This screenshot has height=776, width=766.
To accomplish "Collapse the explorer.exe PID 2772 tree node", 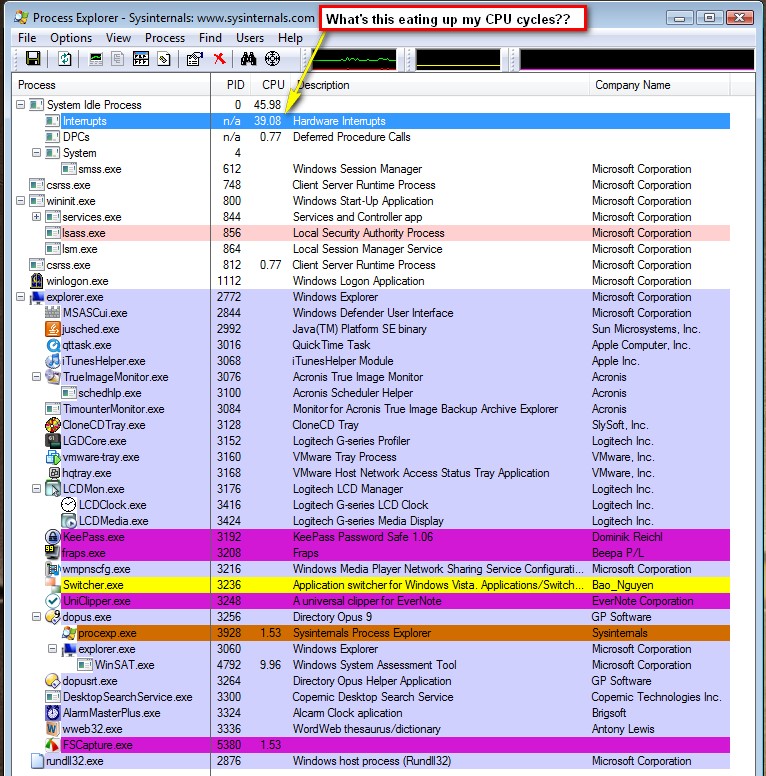I will click(x=20, y=296).
